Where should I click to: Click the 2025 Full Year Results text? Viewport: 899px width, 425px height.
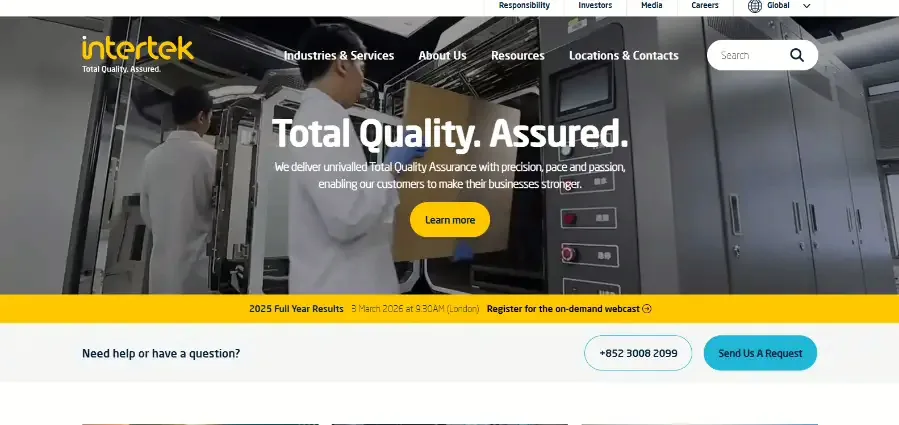point(296,309)
